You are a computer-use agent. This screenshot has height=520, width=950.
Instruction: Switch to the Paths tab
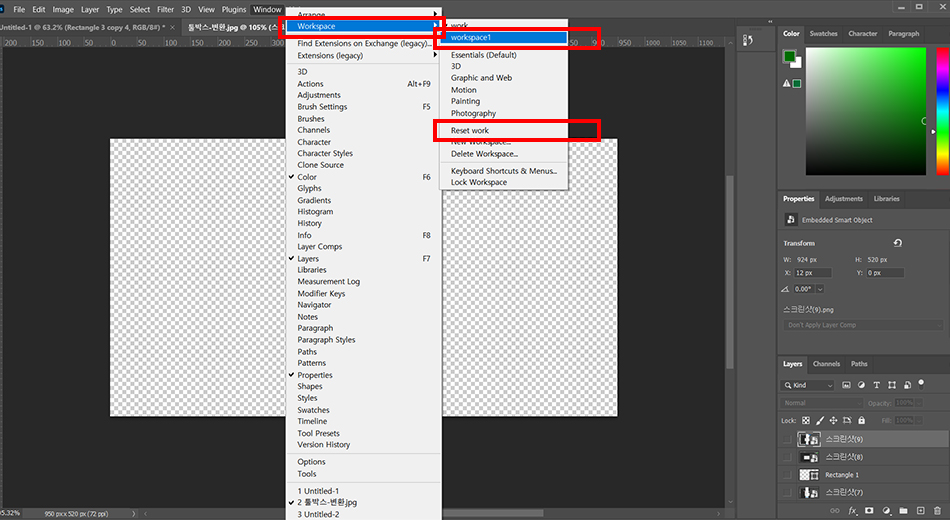pyautogui.click(x=859, y=364)
